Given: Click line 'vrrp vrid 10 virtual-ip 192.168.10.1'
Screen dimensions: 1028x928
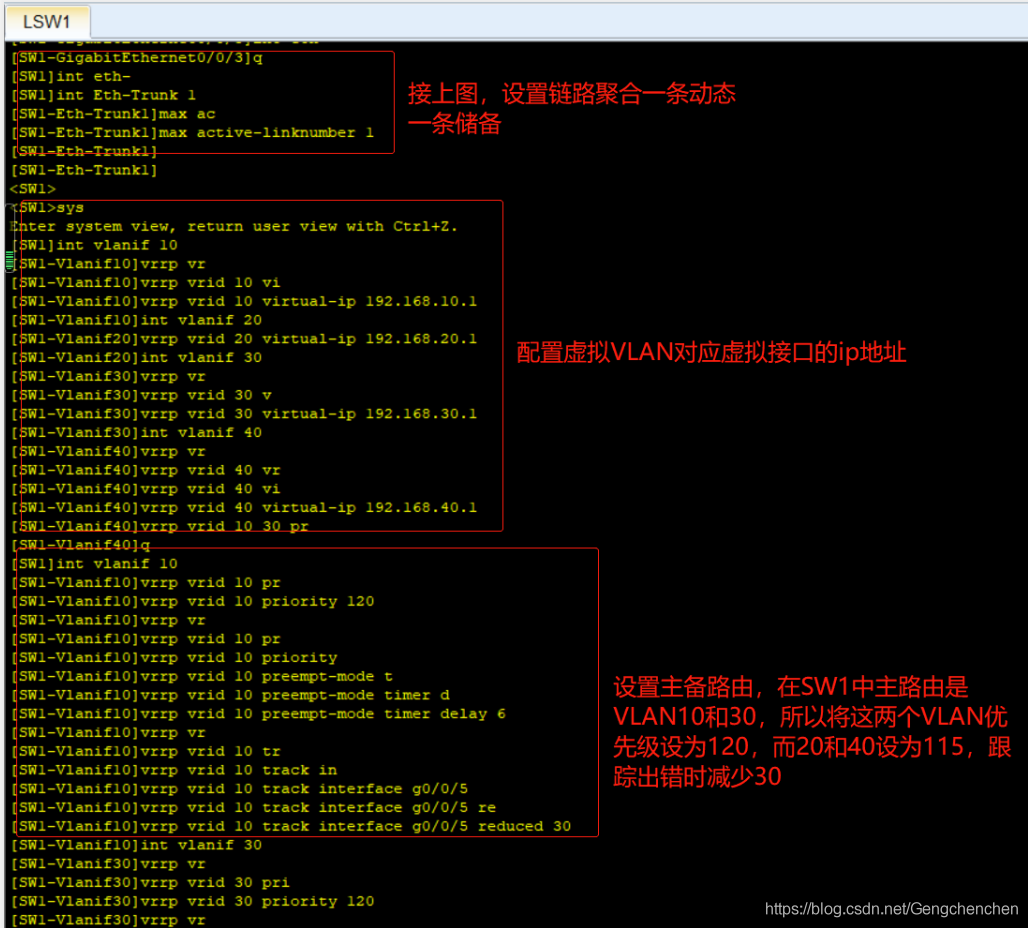Looking at the screenshot, I should coord(244,302).
